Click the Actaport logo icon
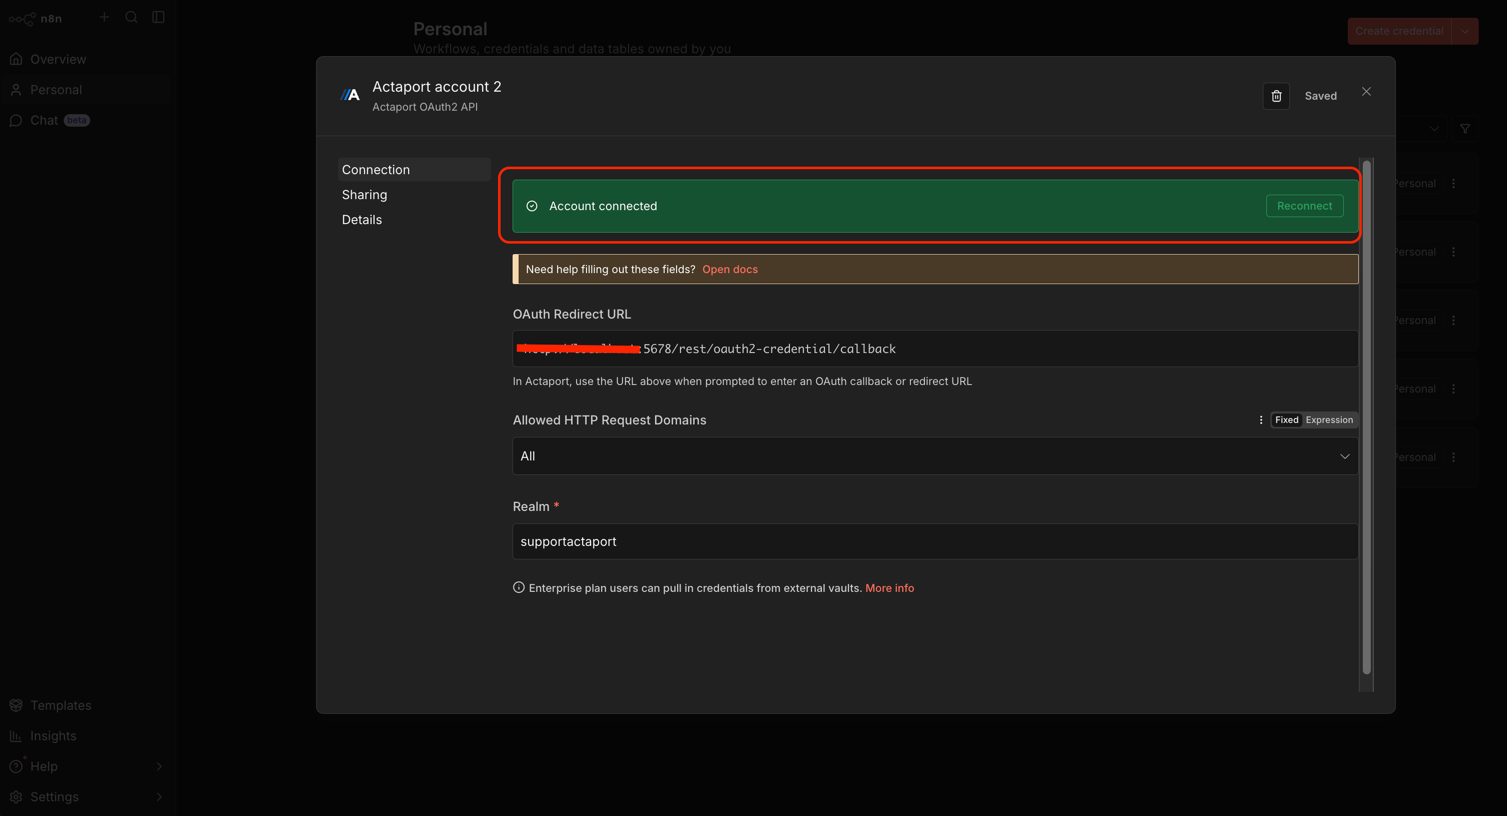Screen dimensions: 1507x816 click(350, 95)
